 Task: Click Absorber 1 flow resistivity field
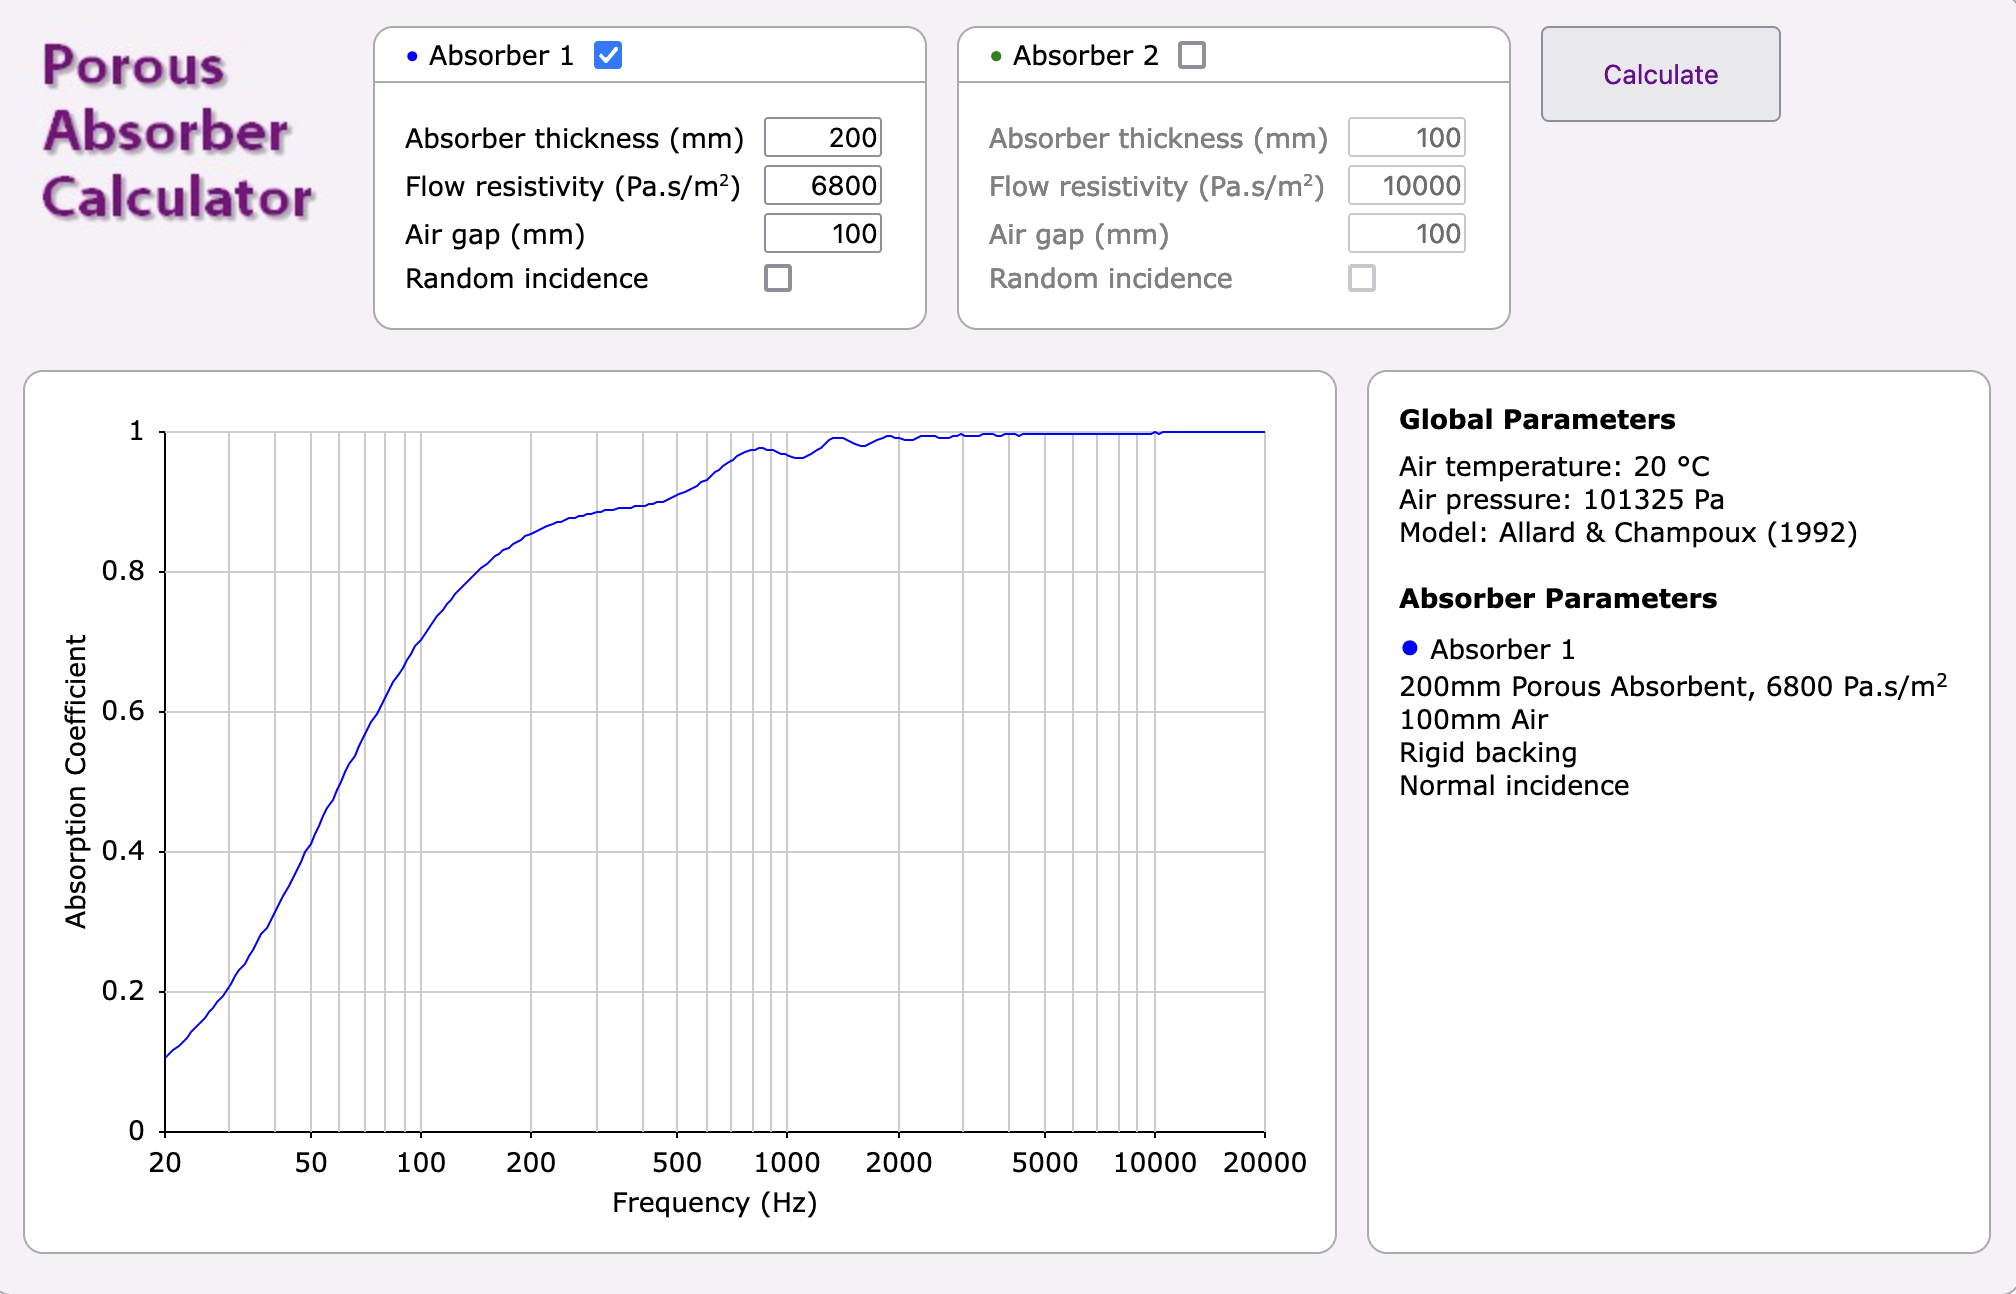tap(822, 186)
